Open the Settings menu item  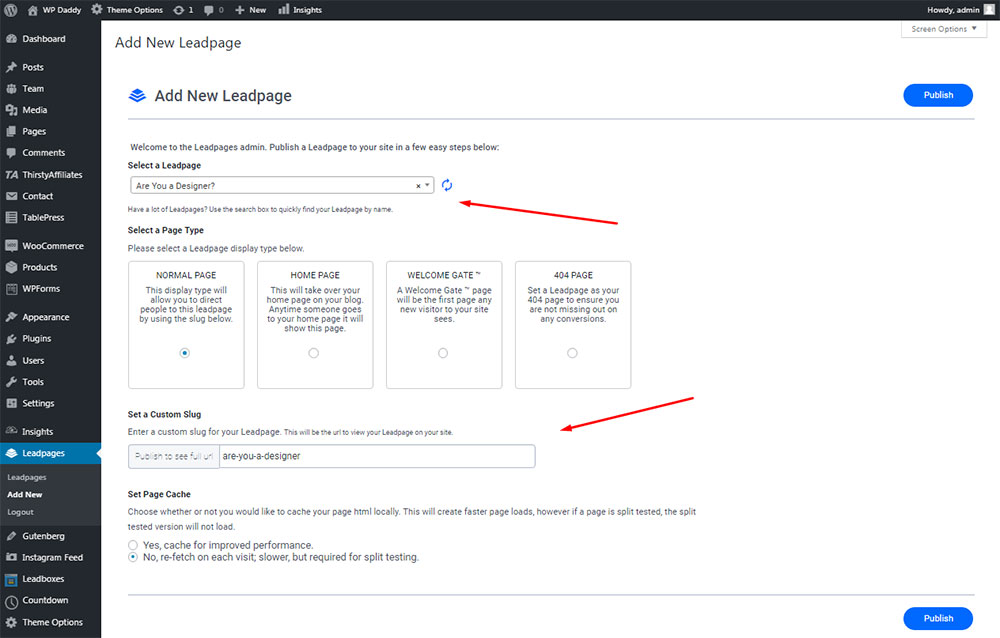point(50,403)
